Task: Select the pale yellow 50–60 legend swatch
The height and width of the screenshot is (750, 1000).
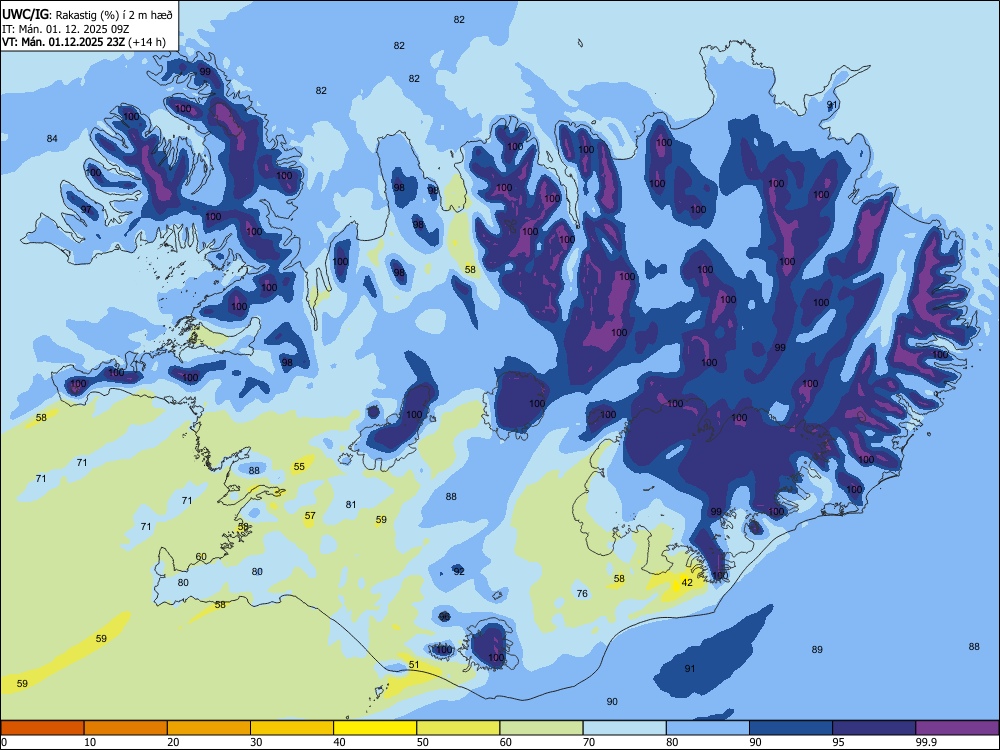Action: point(459,728)
